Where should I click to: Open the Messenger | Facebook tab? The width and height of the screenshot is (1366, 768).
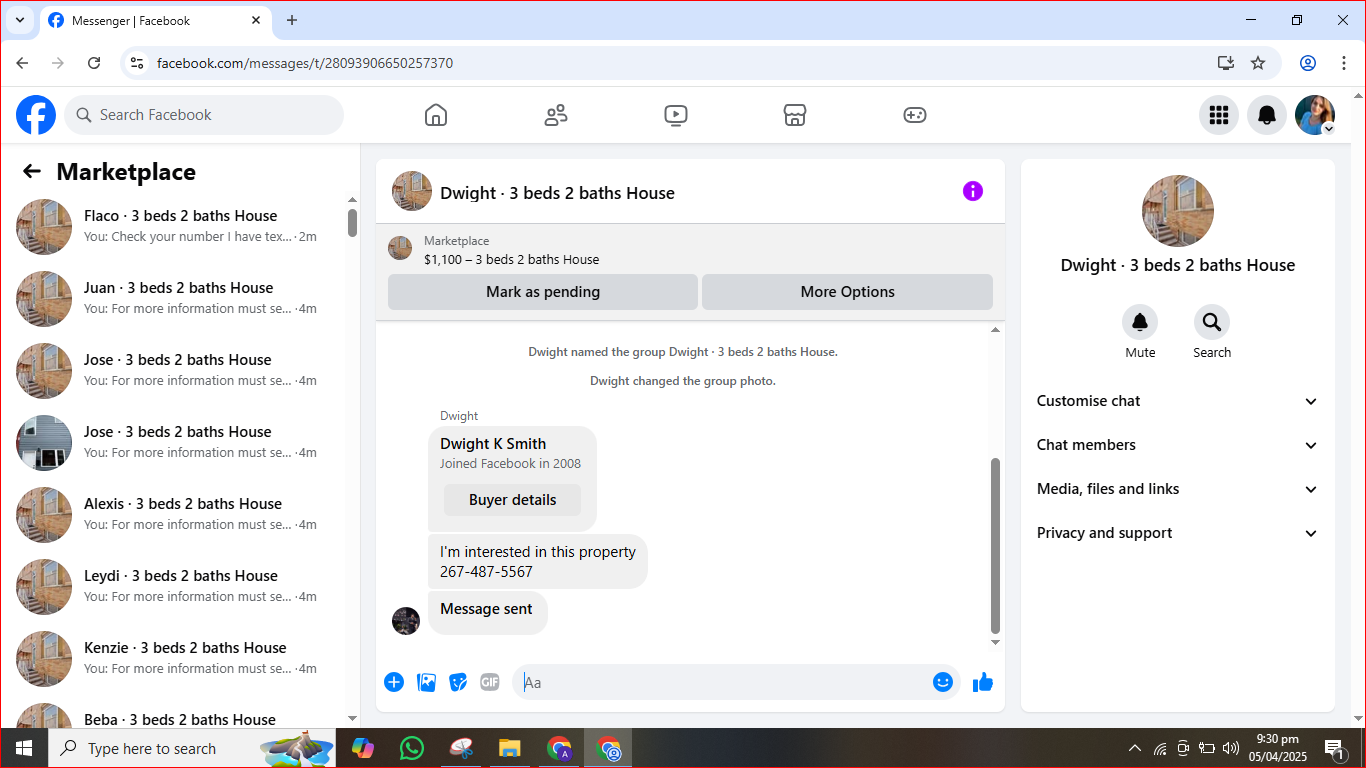[155, 20]
